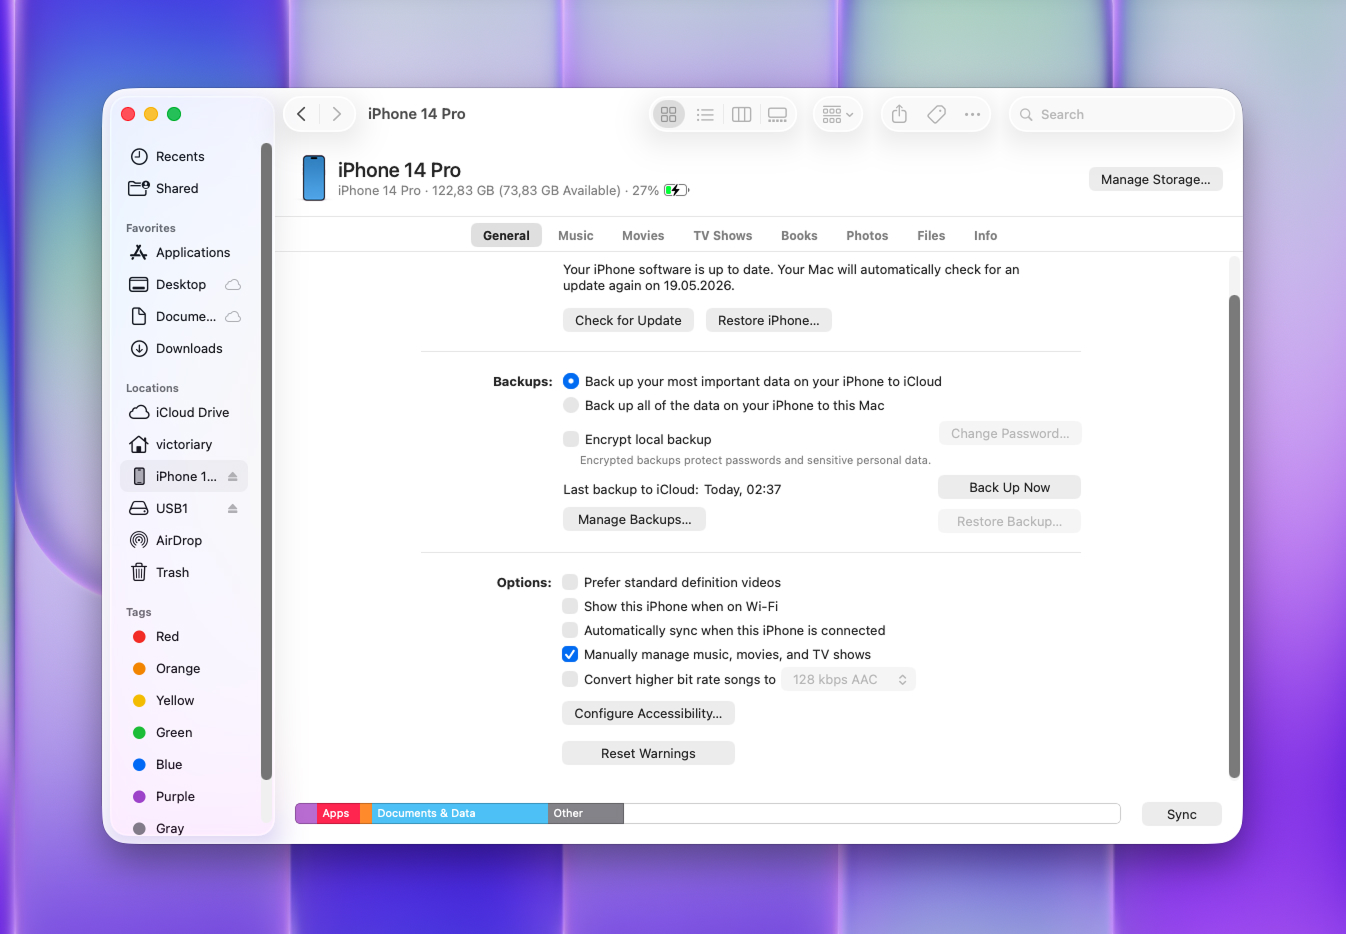The image size is (1346, 934).
Task: Click the iPhone device icon in header
Action: point(314,178)
